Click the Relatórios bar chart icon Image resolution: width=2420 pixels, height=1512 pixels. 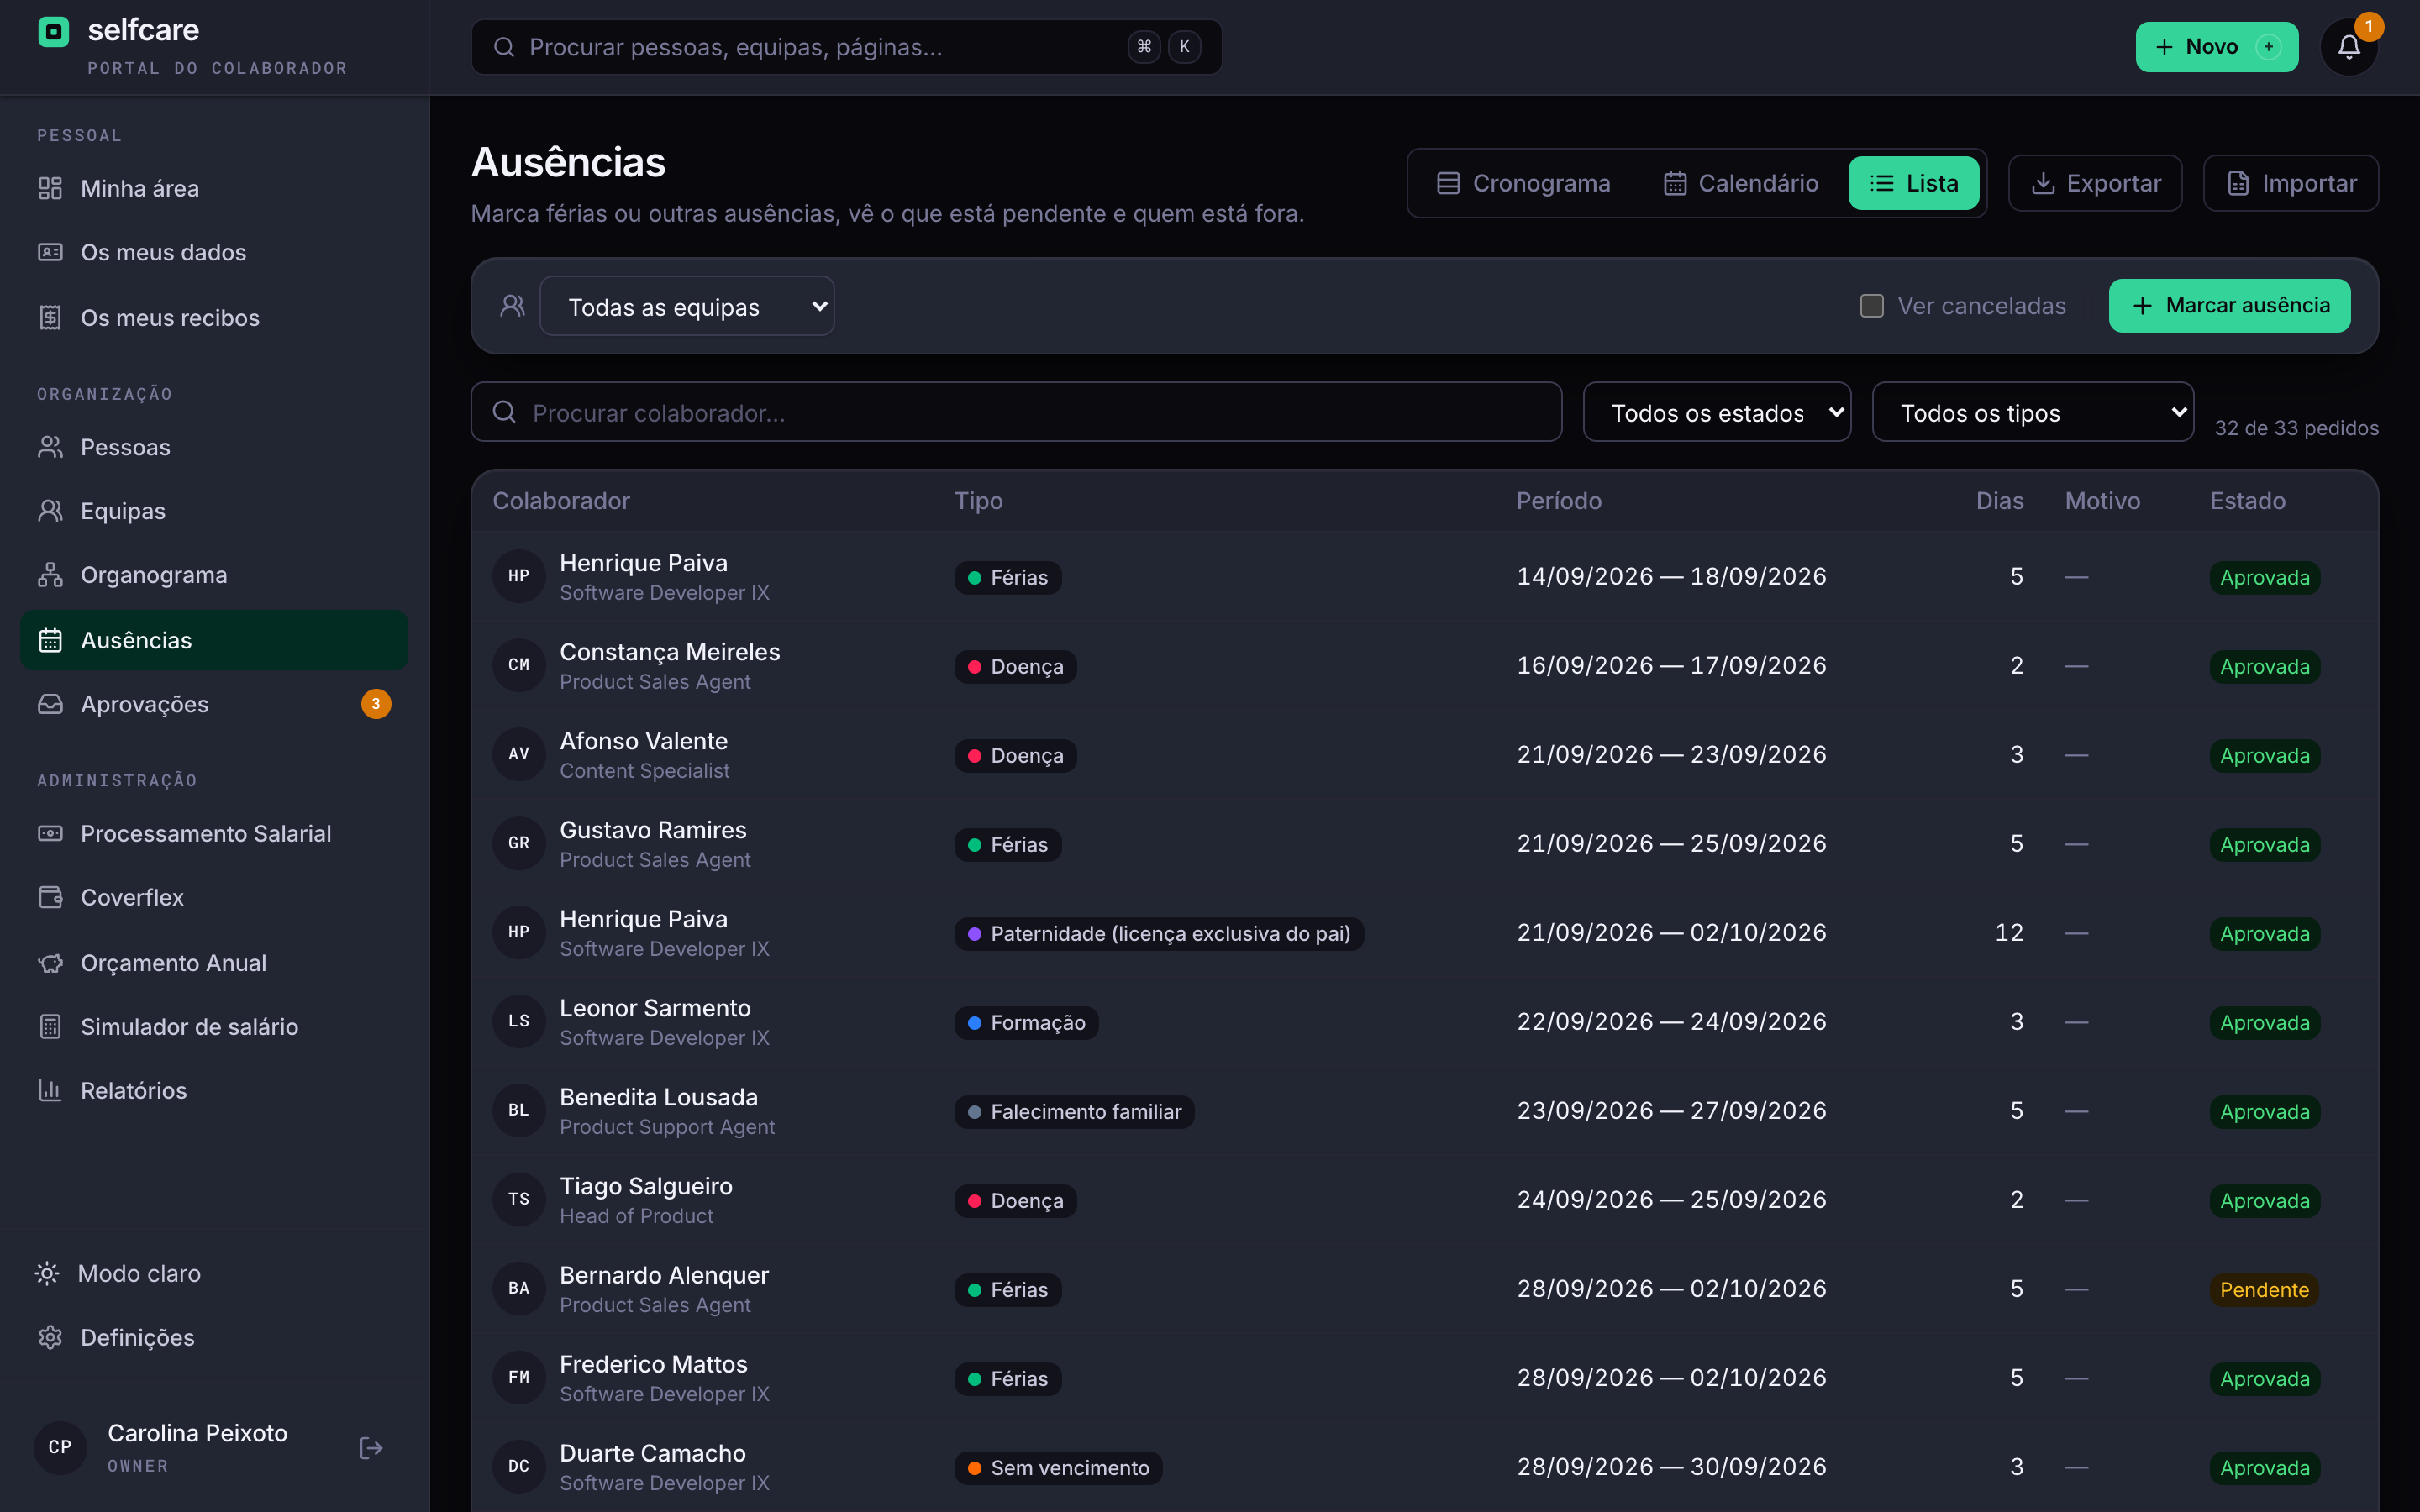pos(50,1090)
